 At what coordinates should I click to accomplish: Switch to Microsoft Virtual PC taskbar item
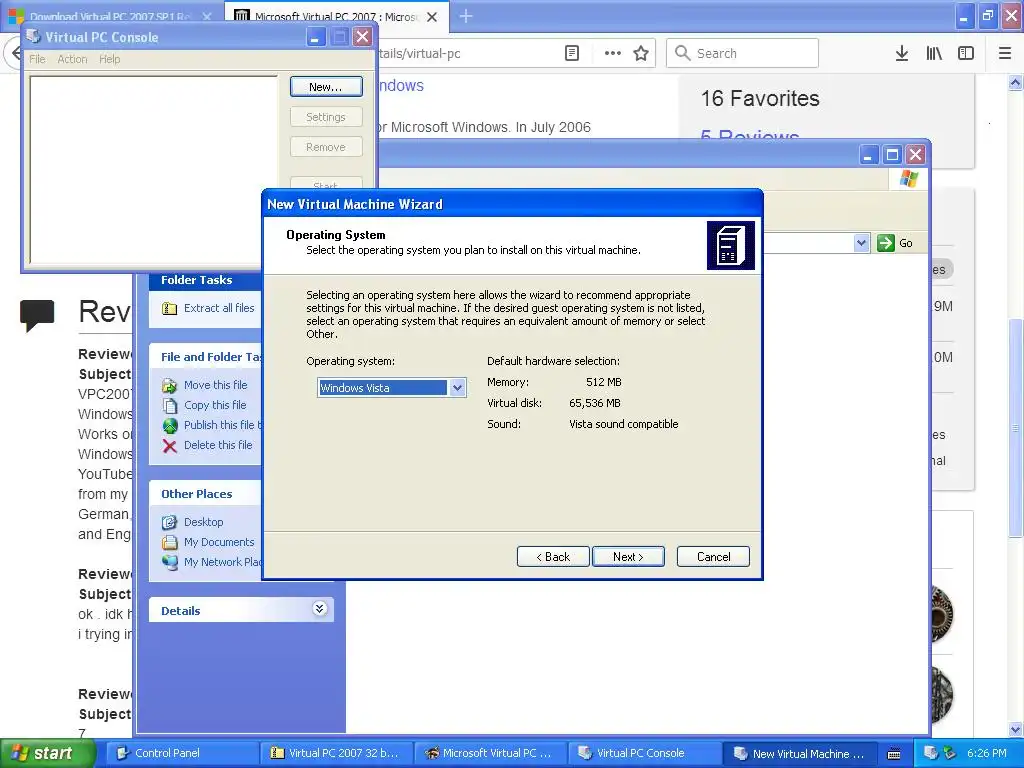click(x=490, y=754)
